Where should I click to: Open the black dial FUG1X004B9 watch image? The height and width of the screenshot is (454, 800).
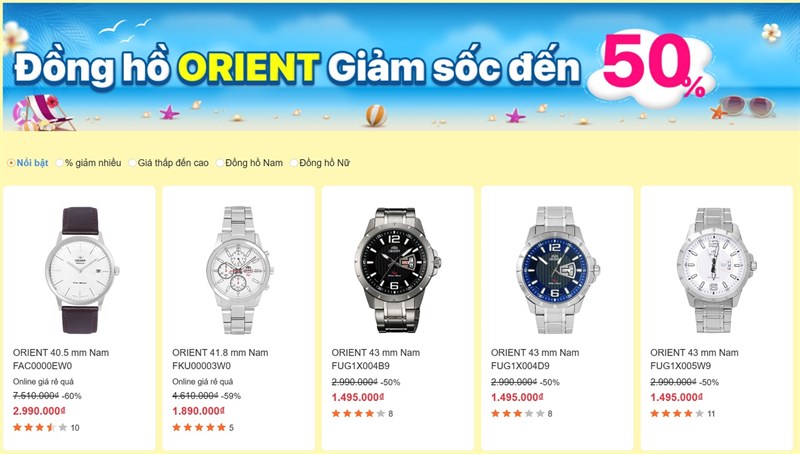[x=397, y=269]
